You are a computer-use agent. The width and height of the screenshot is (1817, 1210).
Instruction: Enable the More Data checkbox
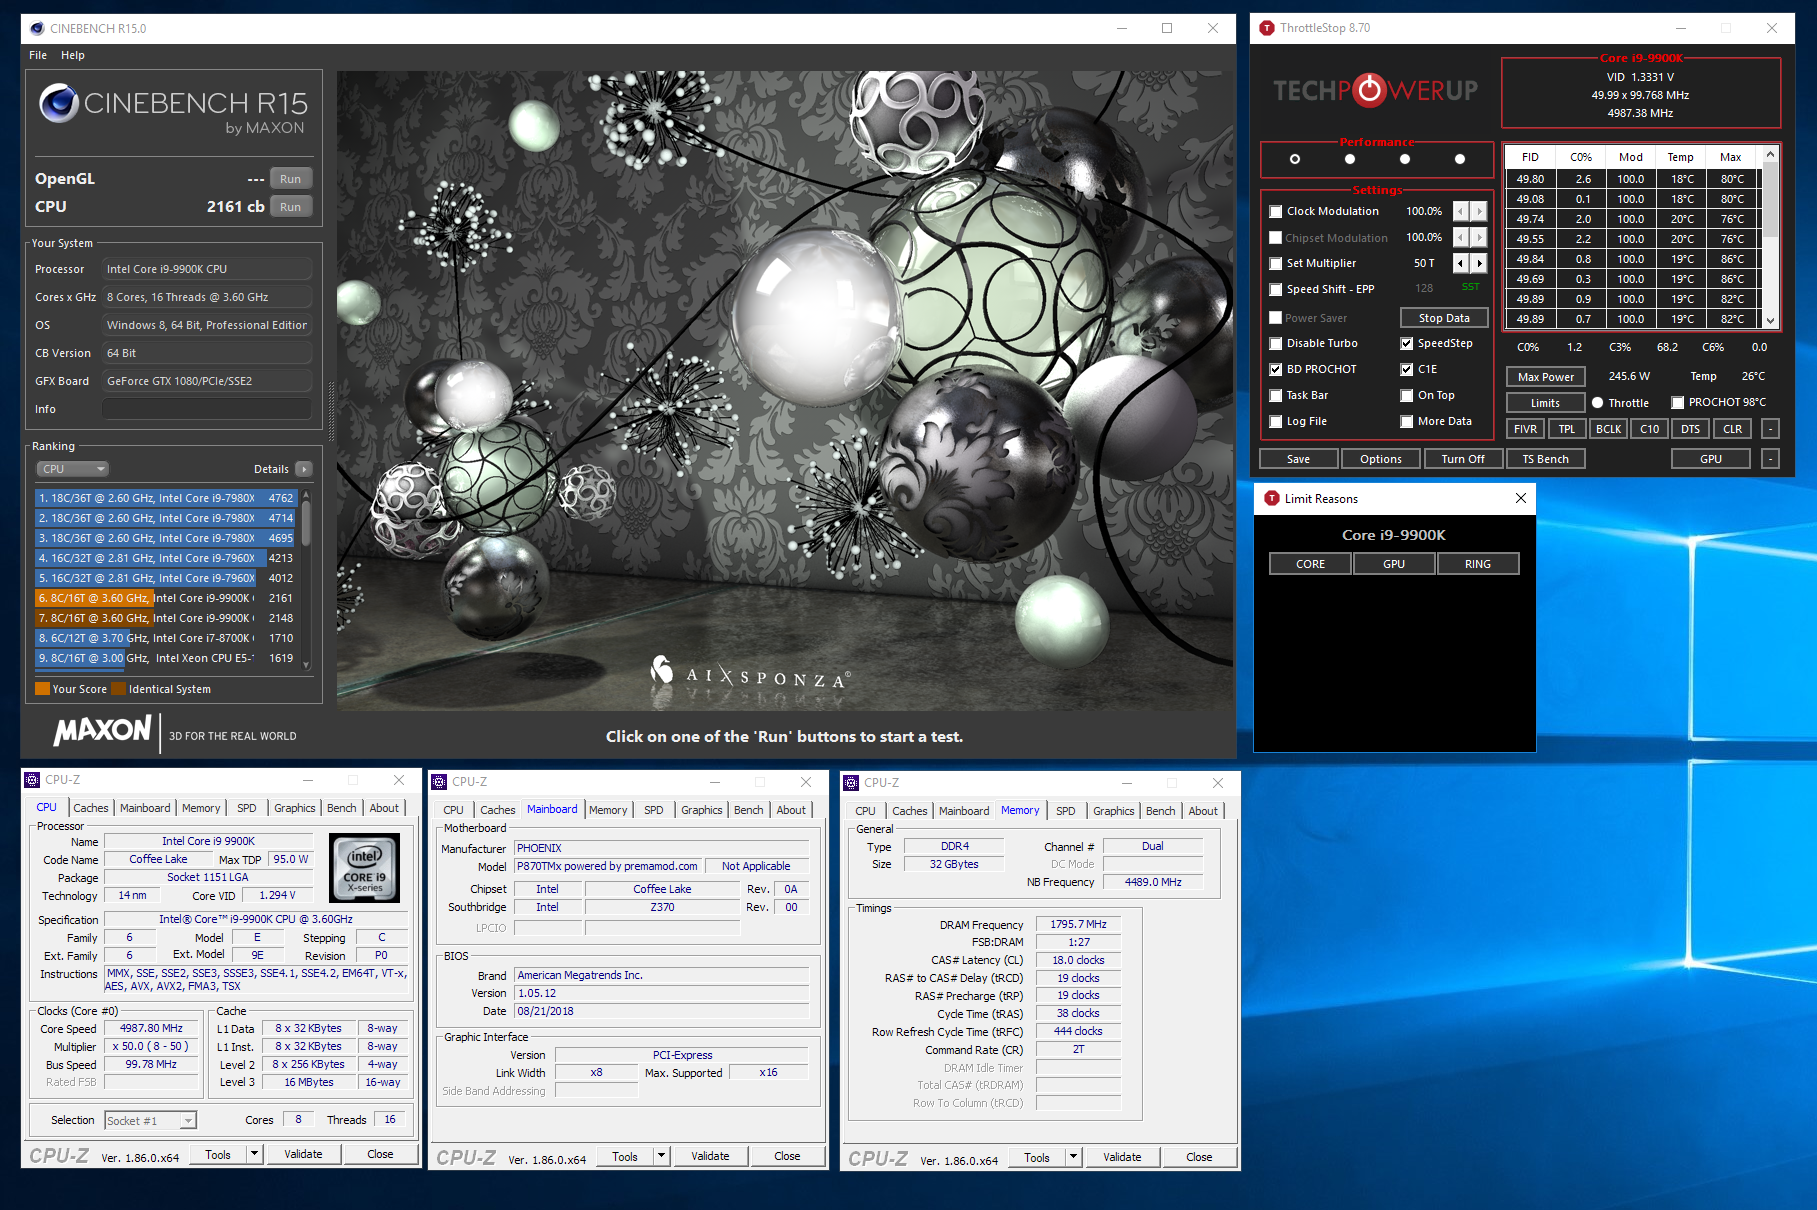coord(1407,421)
